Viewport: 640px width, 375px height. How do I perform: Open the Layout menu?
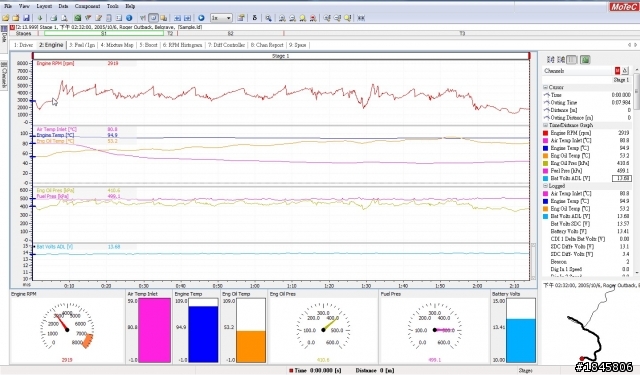pyautogui.click(x=44, y=6)
